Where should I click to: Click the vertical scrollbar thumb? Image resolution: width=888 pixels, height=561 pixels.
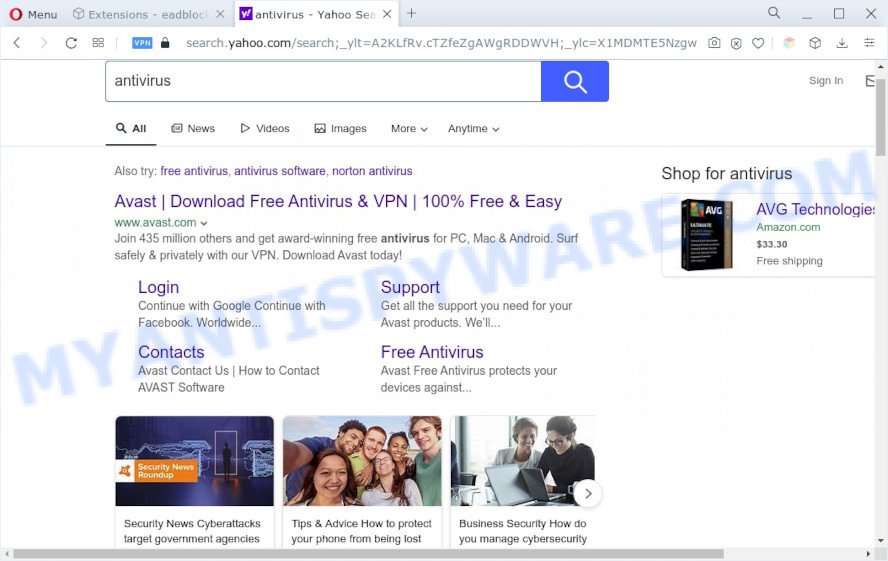coord(881,116)
